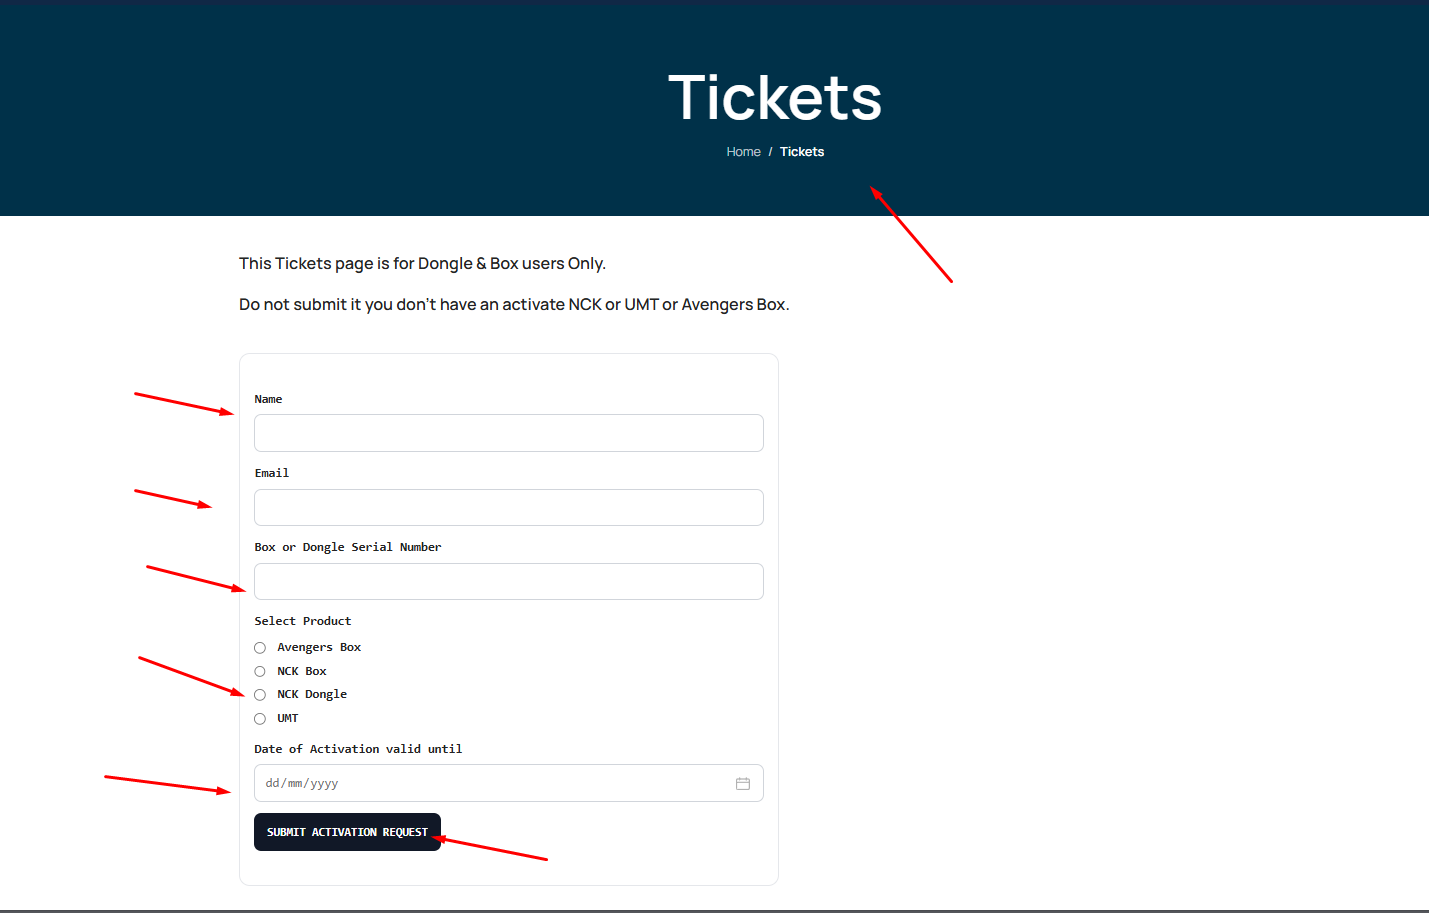1429x913 pixels.
Task: Click the 'Select Product' label
Action: click(x=302, y=622)
